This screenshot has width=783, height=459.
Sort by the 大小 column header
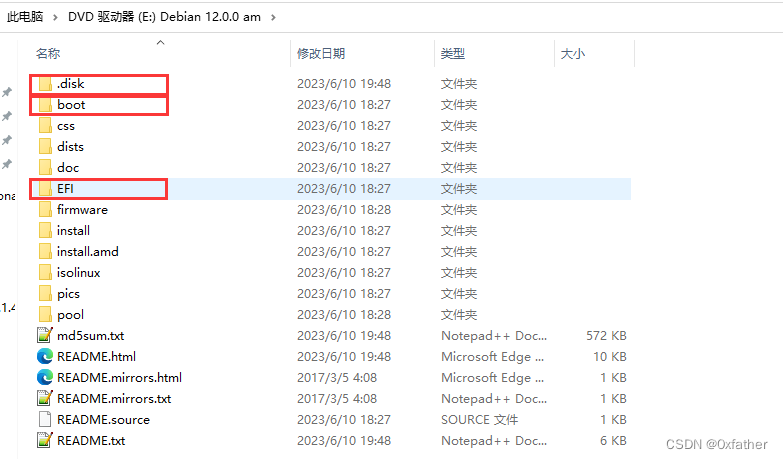573,53
